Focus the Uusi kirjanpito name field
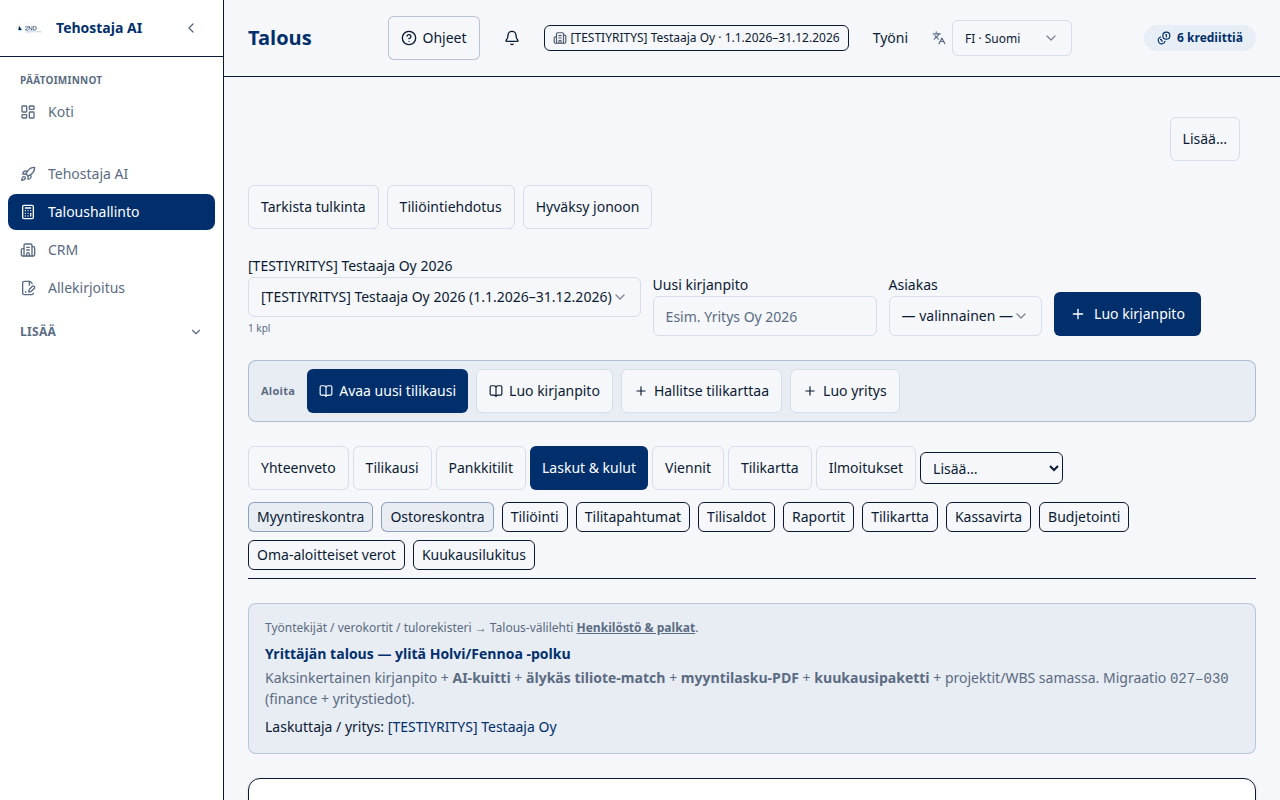This screenshot has height=800, width=1280. click(x=765, y=316)
